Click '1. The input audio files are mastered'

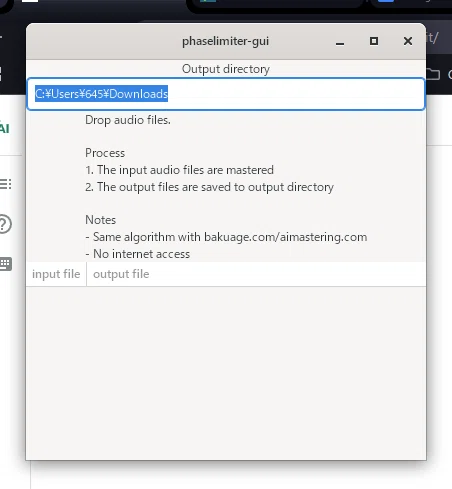[179, 170]
